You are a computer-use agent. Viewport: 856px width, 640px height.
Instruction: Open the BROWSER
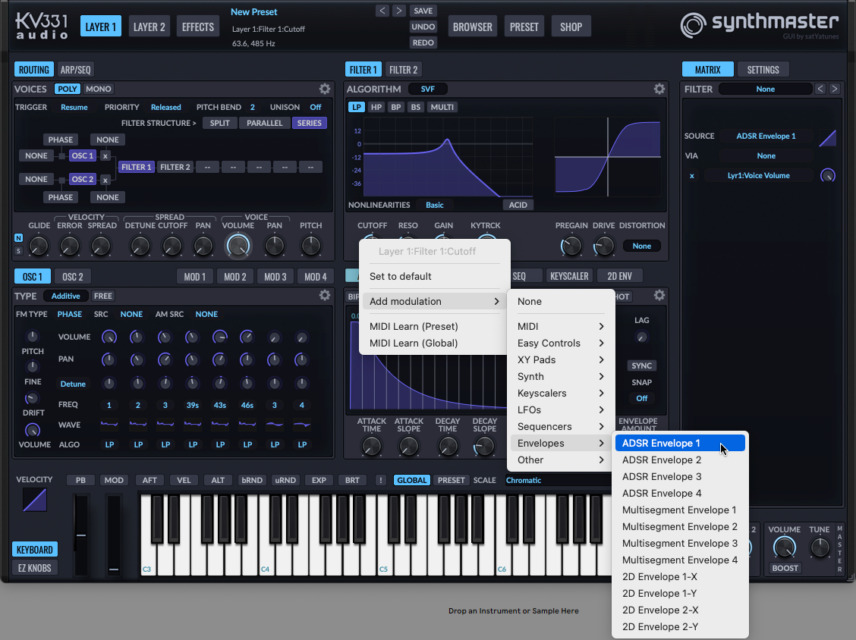coord(472,27)
